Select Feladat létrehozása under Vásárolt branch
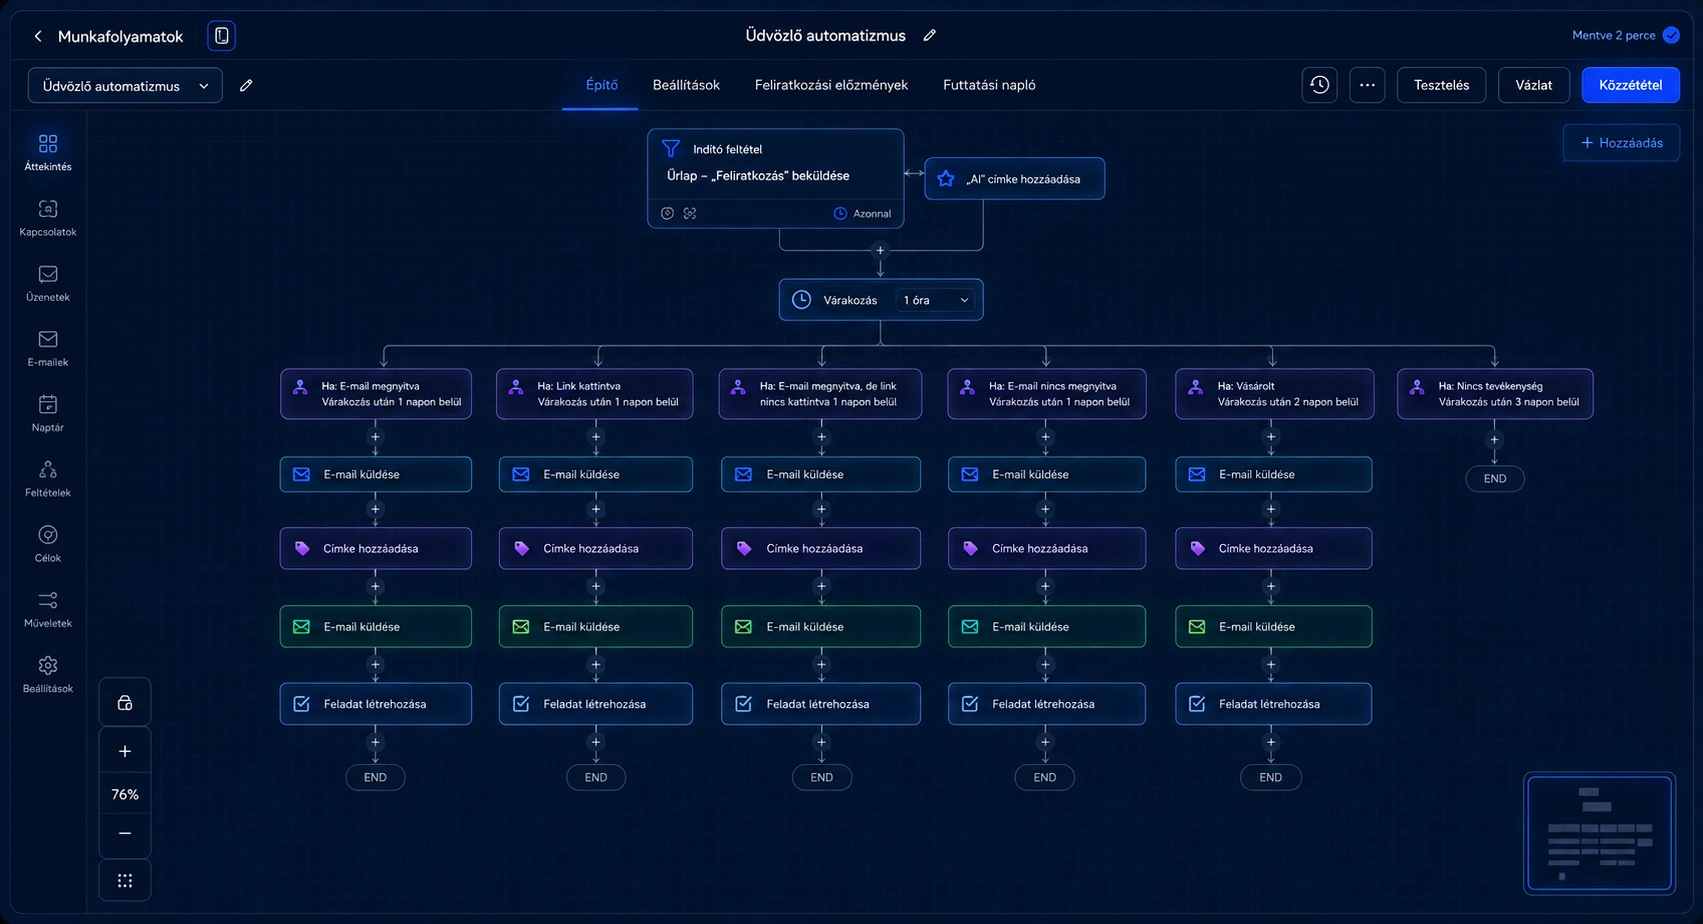 (x=1273, y=704)
